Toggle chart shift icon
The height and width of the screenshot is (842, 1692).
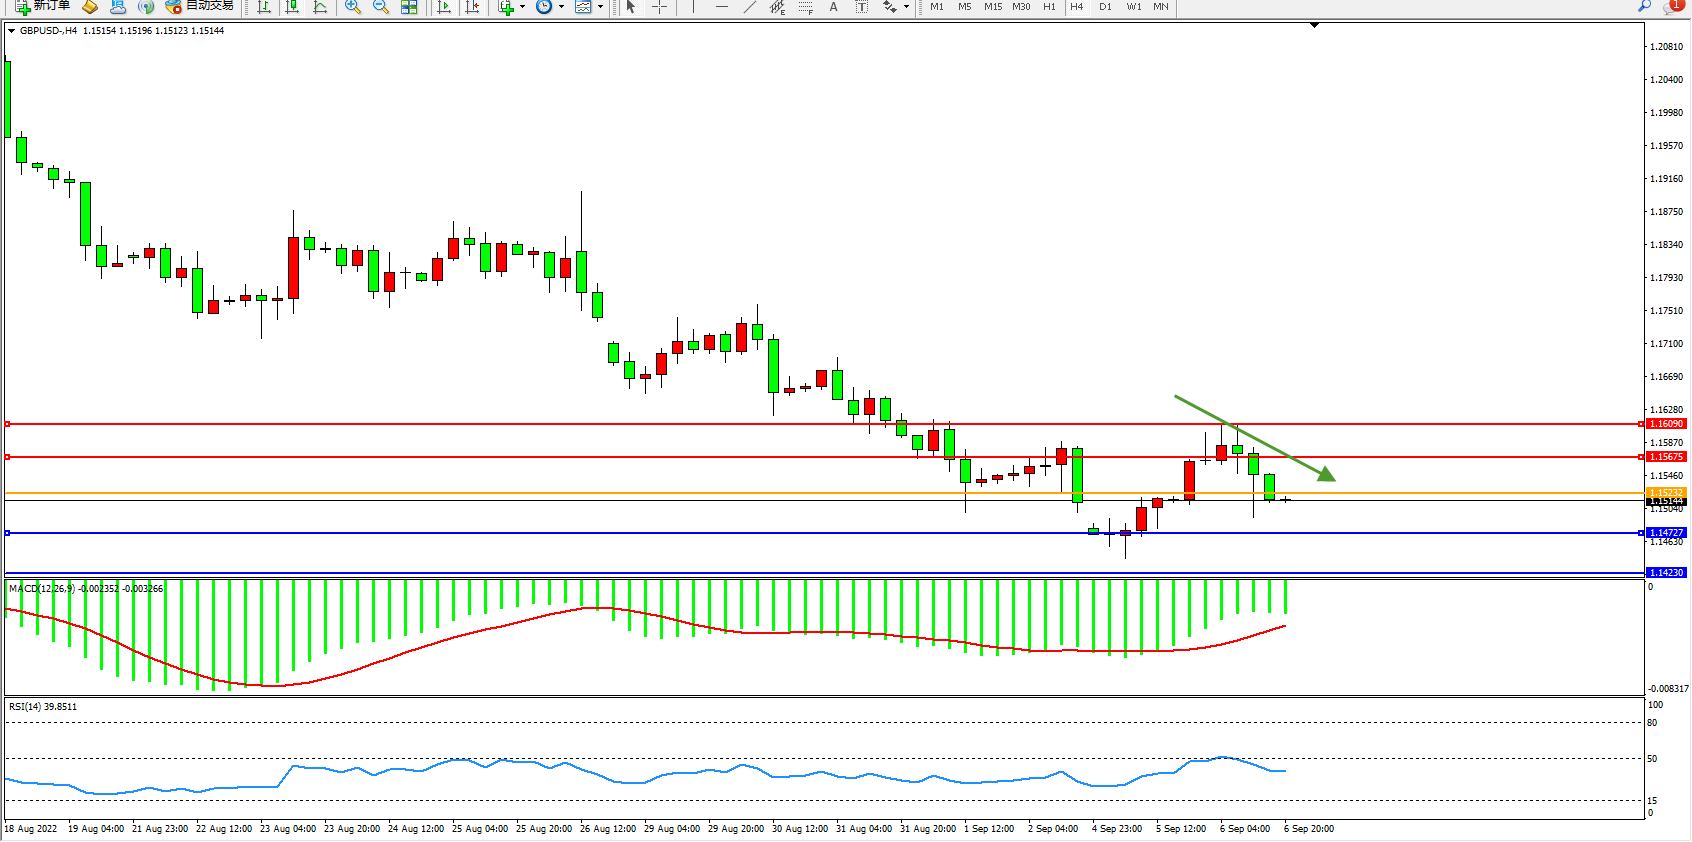pos(472,7)
